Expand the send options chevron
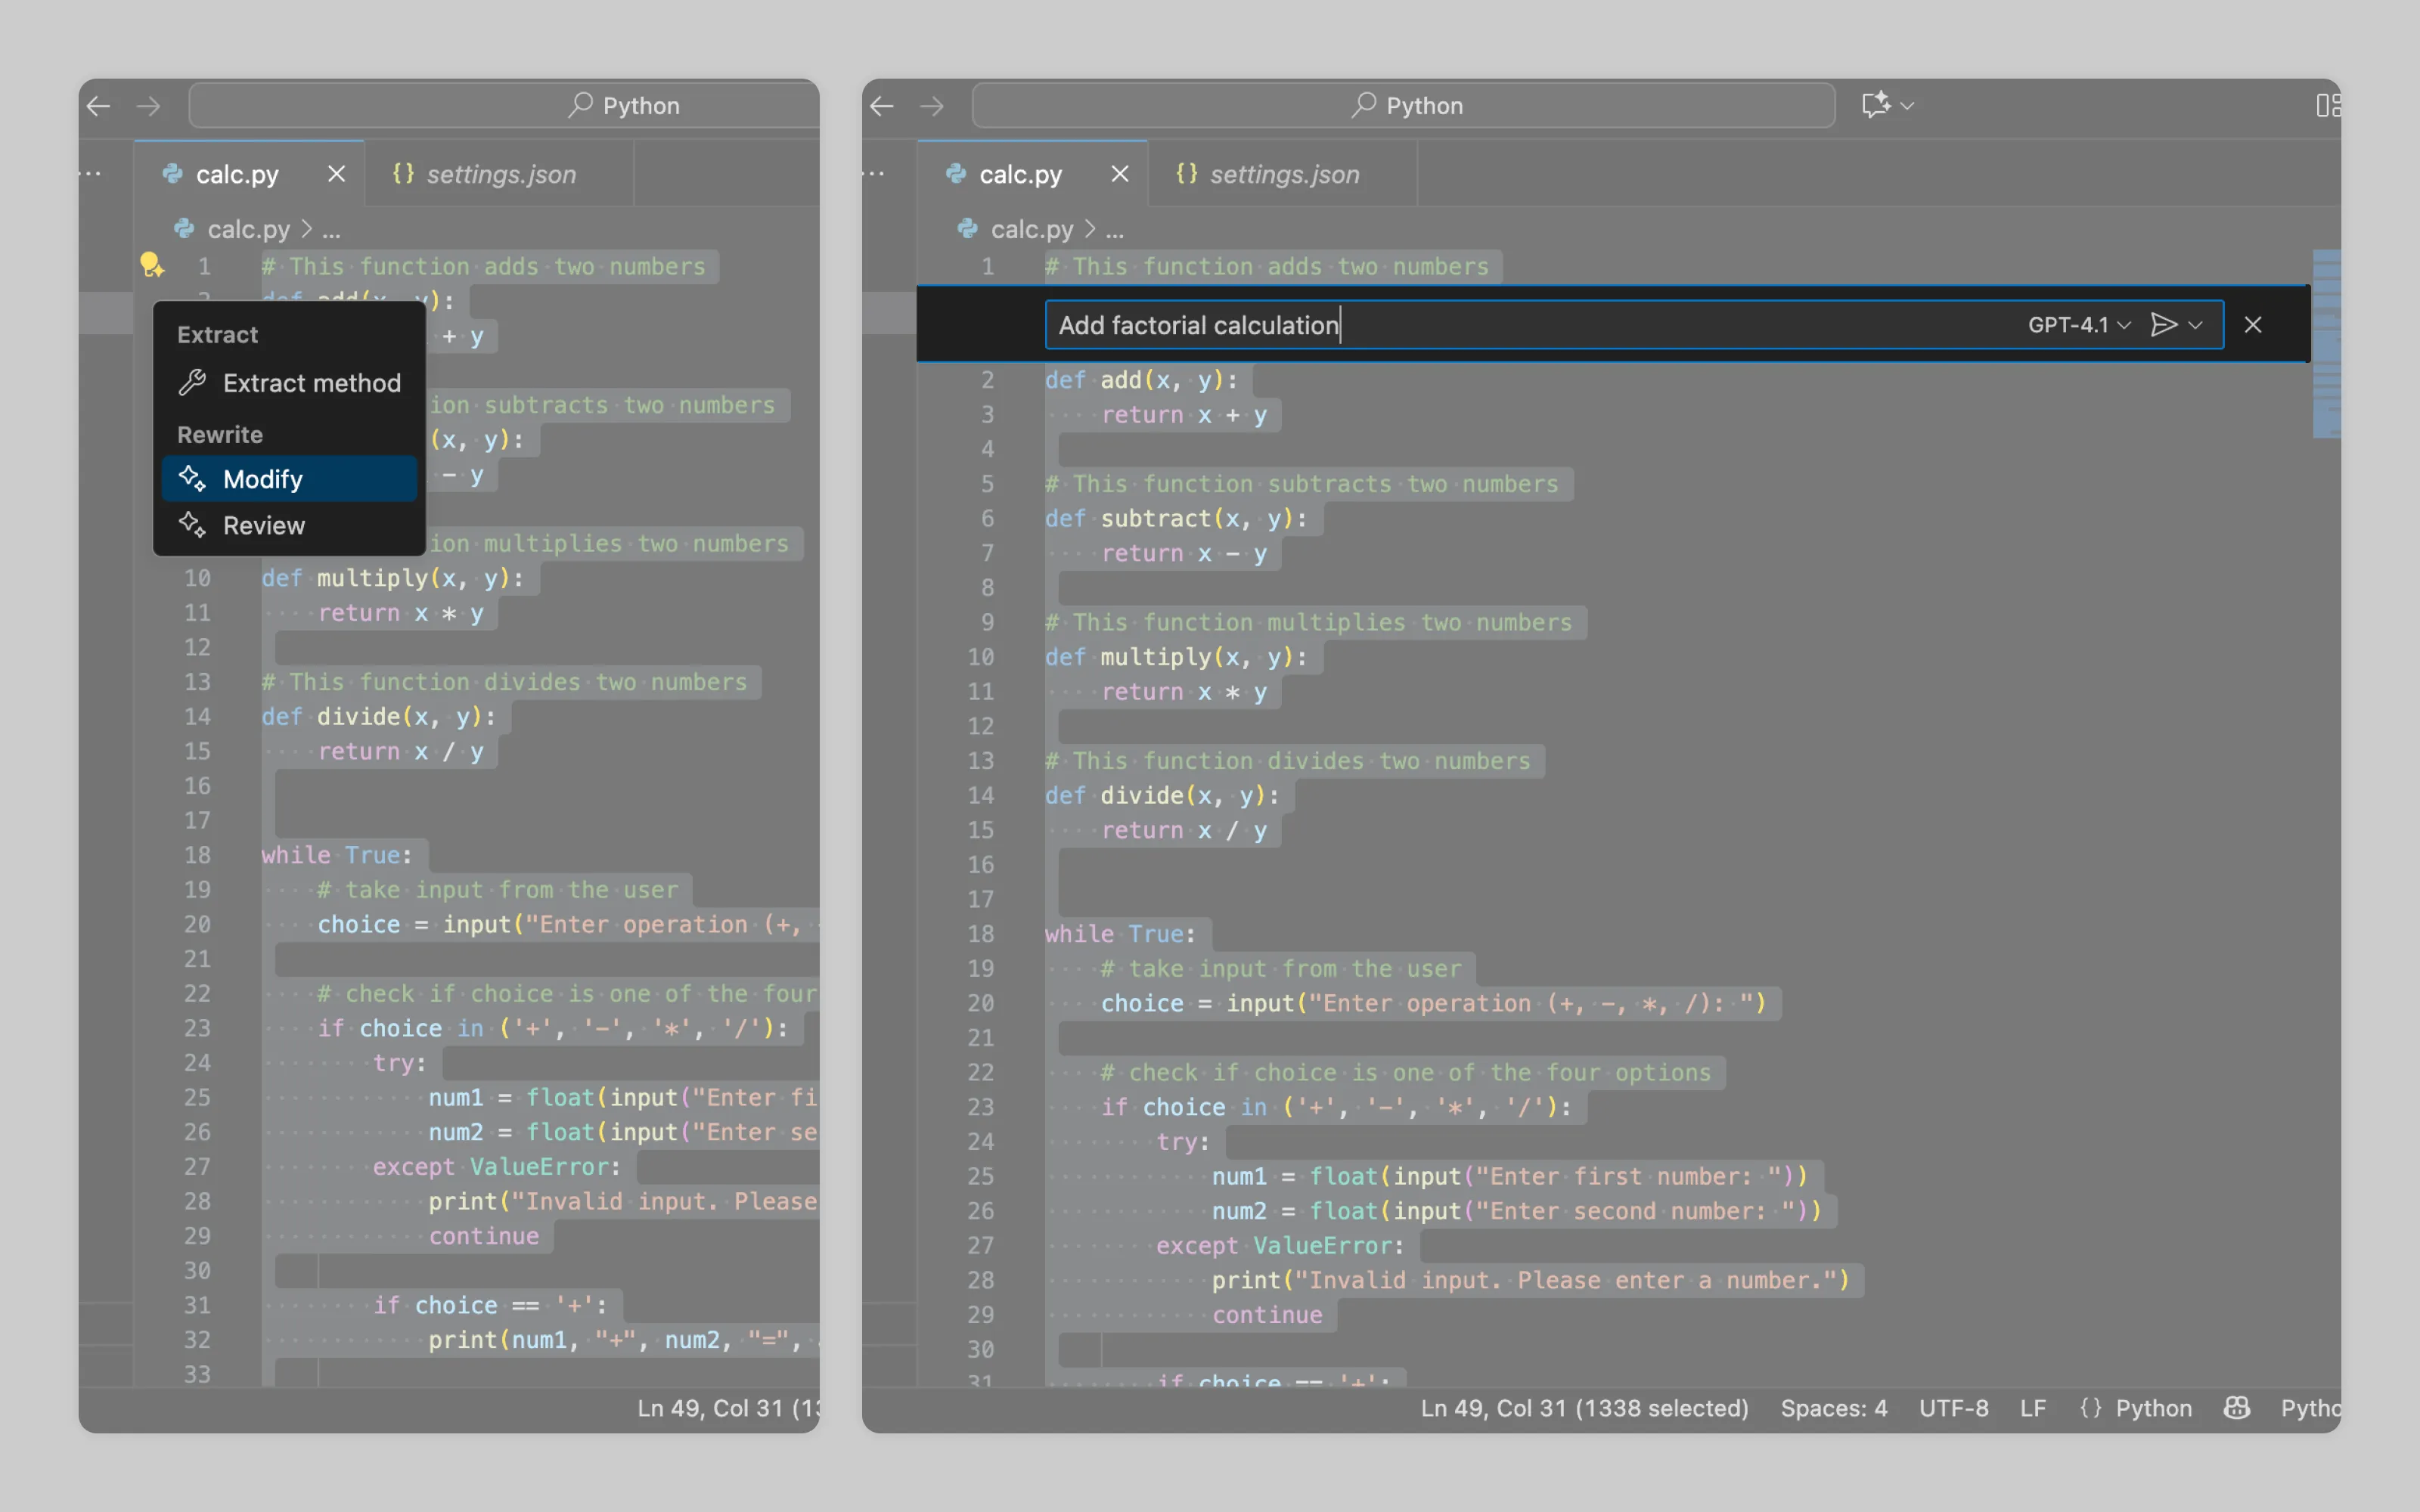Image resolution: width=2420 pixels, height=1512 pixels. pos(2196,325)
